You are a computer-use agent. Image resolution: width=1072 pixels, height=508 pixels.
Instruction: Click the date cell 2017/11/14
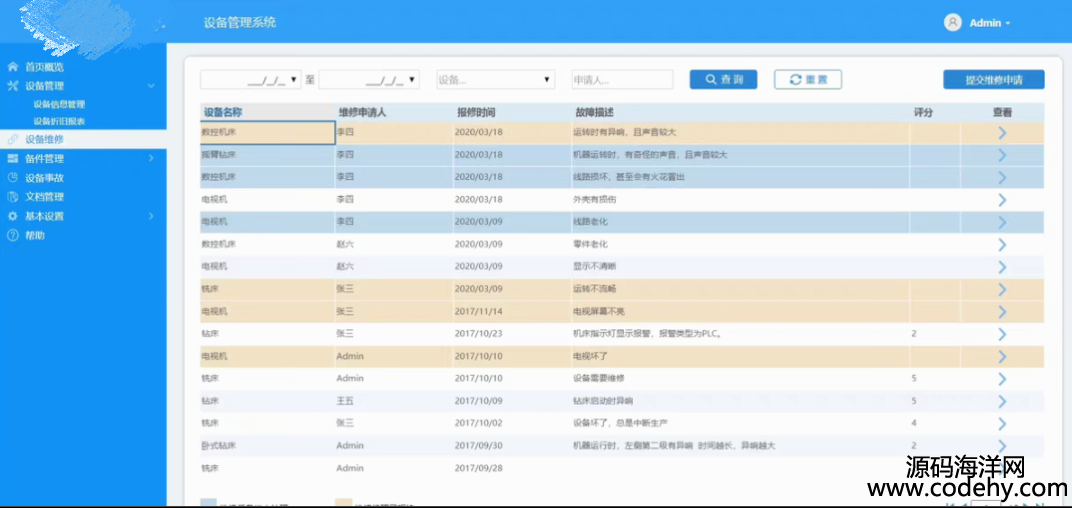(478, 312)
